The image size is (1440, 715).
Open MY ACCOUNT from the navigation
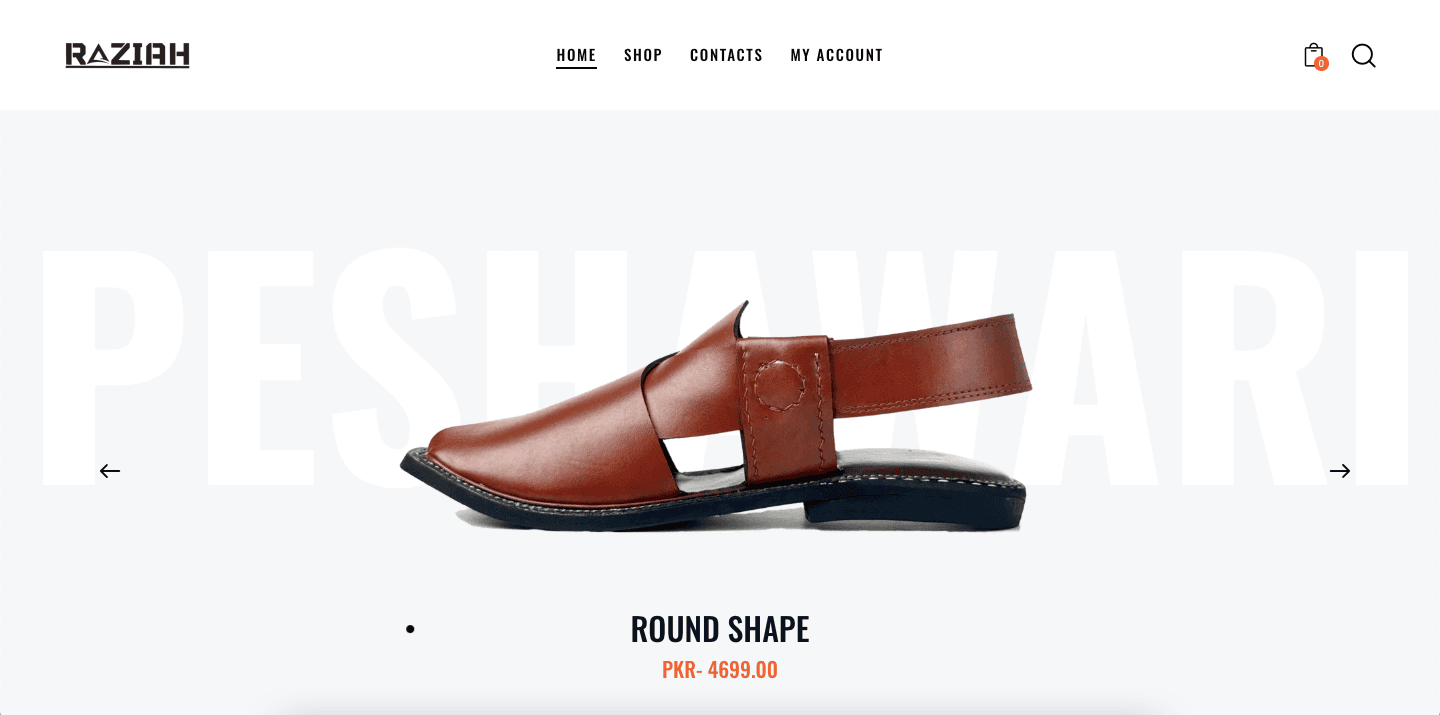tap(837, 55)
